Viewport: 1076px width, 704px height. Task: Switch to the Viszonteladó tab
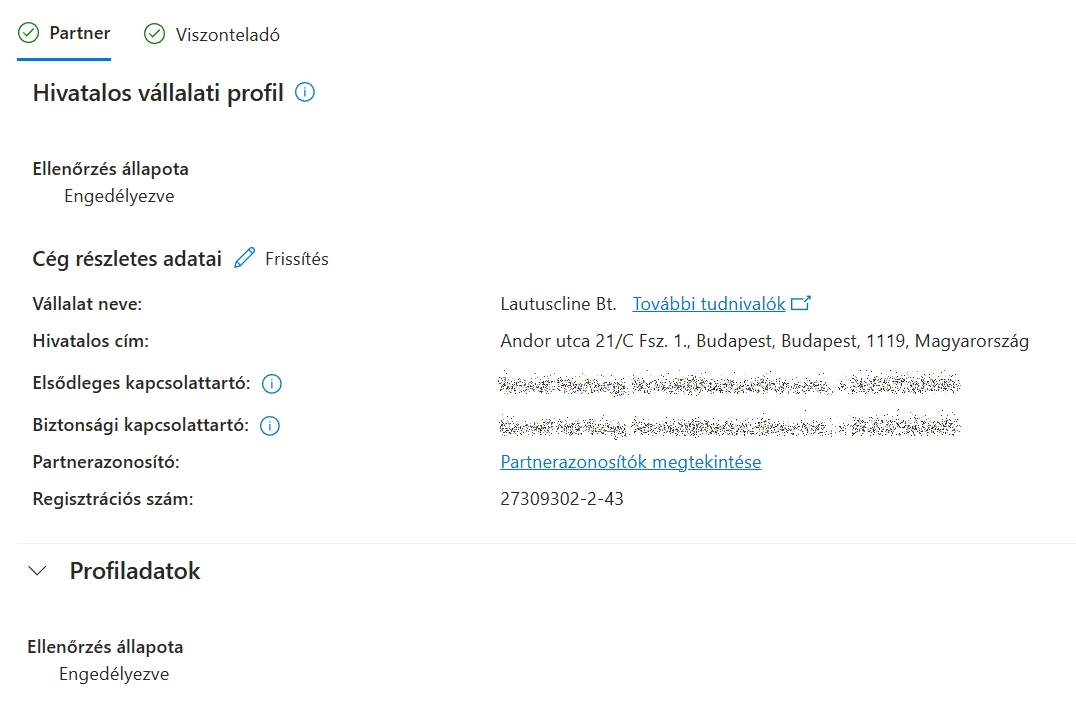(227, 35)
